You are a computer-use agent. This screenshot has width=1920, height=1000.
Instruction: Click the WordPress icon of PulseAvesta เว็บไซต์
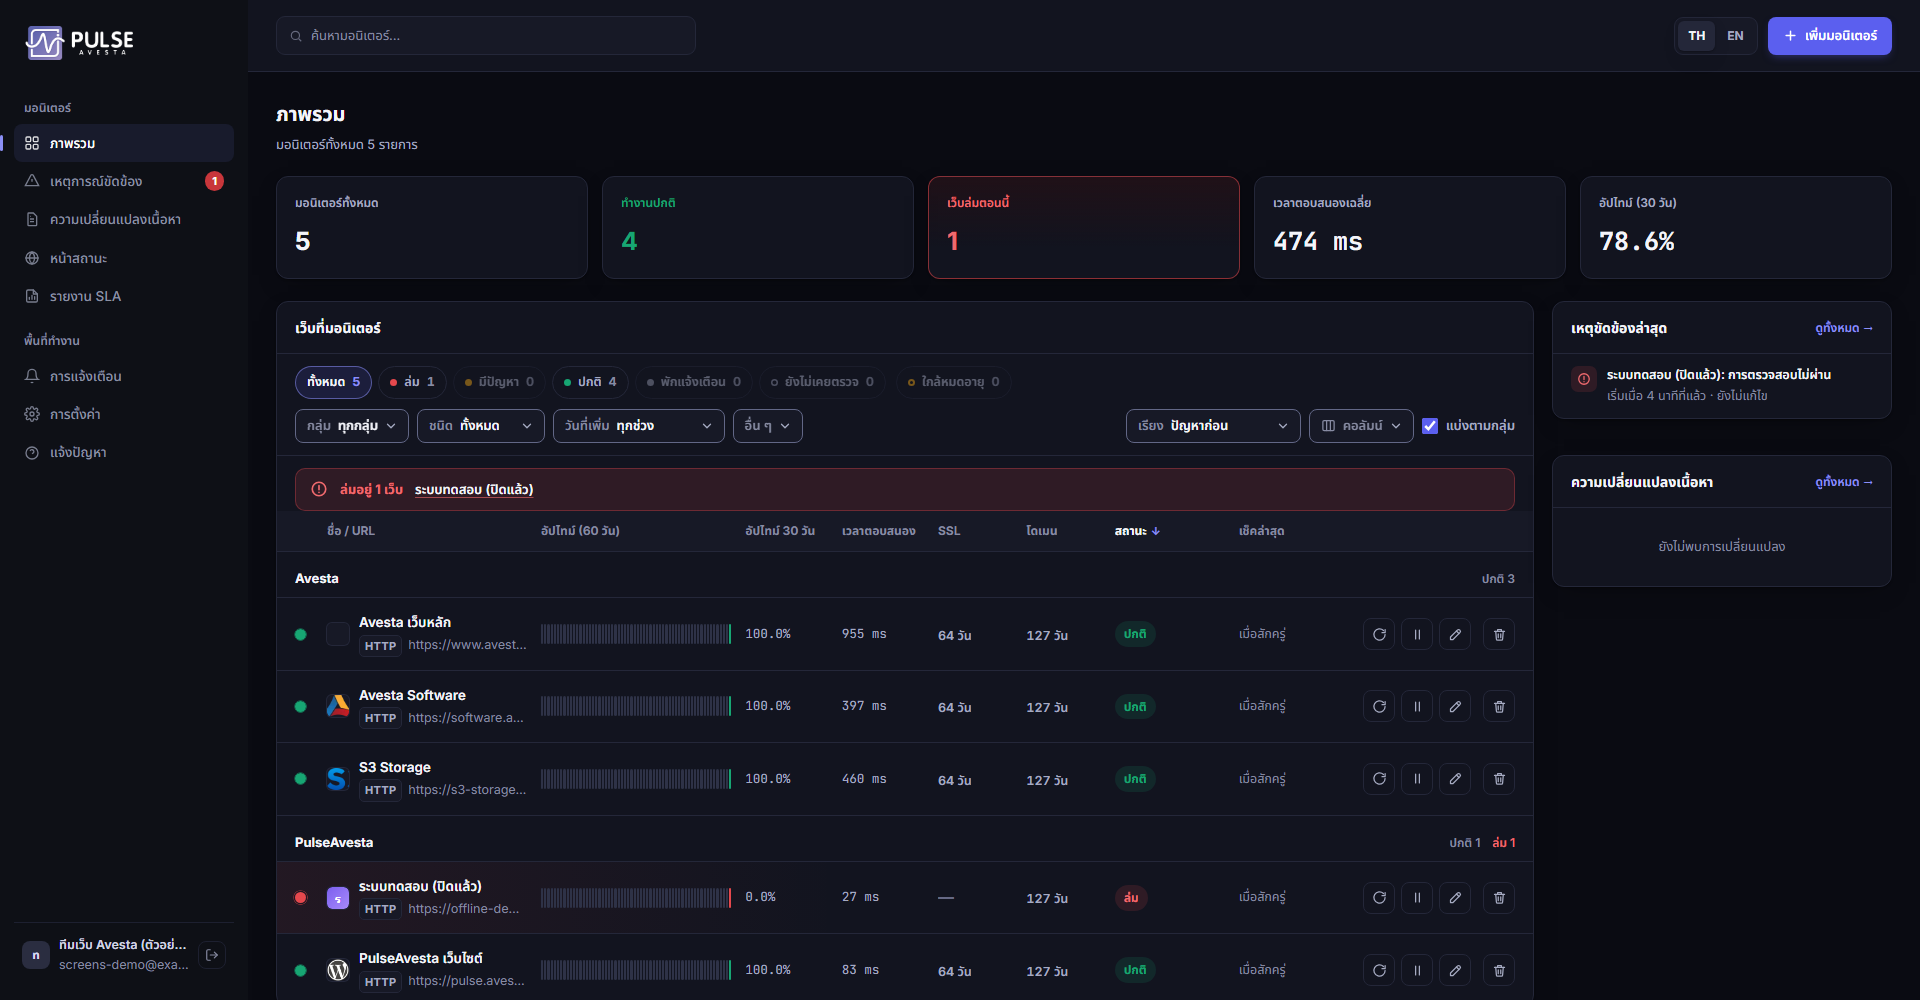338,970
